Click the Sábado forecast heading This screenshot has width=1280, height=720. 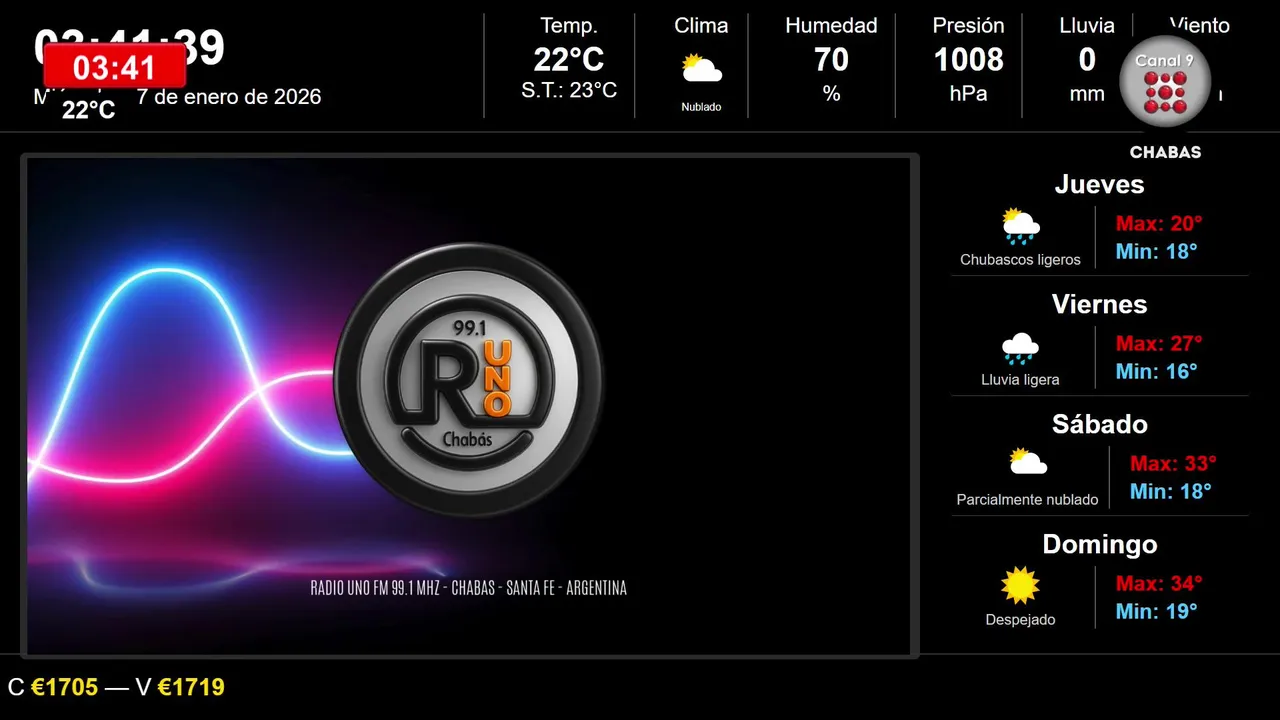(x=1099, y=424)
